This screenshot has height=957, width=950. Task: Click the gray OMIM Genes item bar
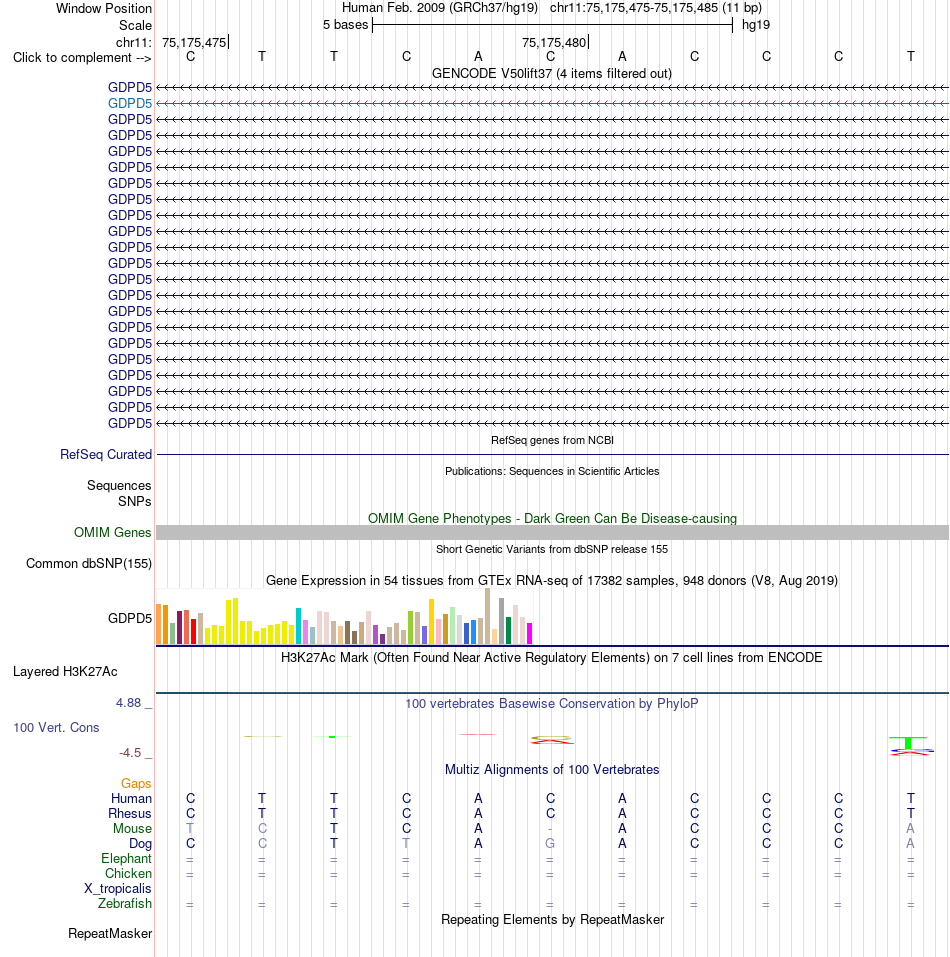552,532
